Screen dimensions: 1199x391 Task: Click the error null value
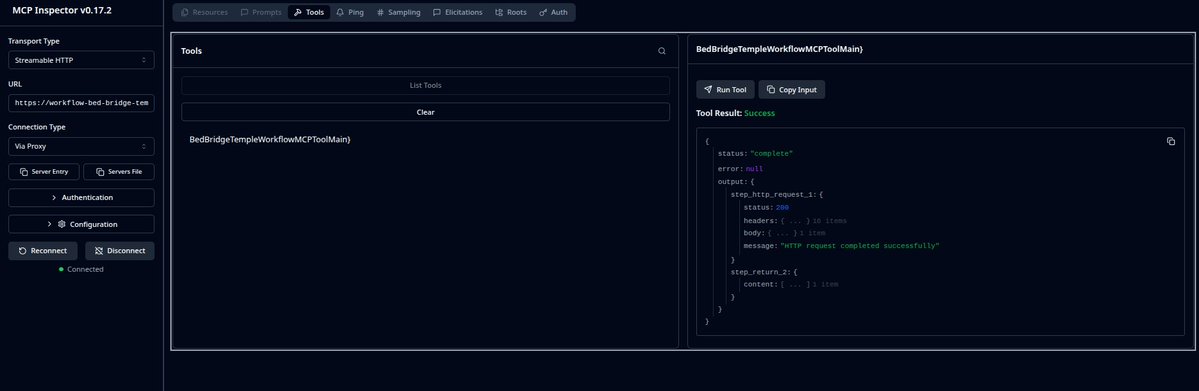tap(754, 169)
